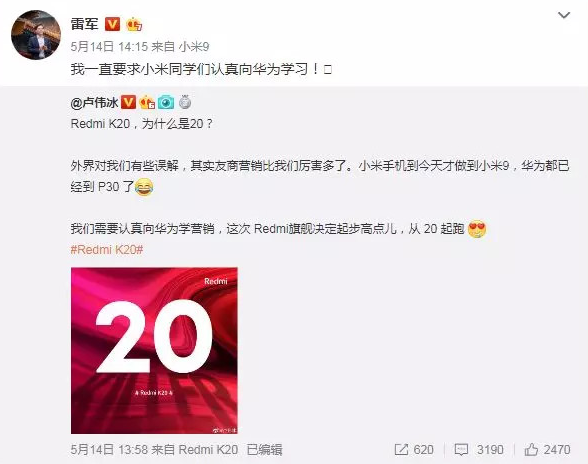Screen dimensions: 588x464
Task: Open the @卢伟冰 user mention
Action: tap(94, 102)
